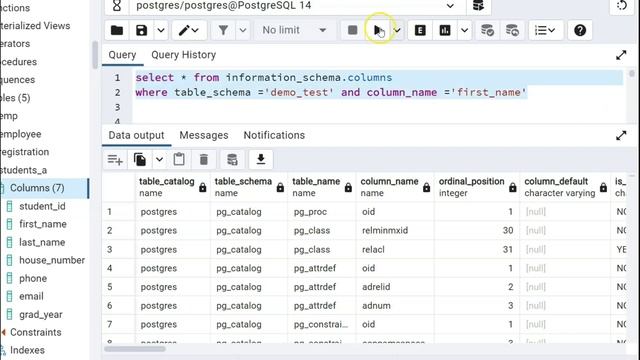Viewport: 640px width, 360px height.
Task: Switch to the Query tab
Action: pyautogui.click(x=122, y=55)
